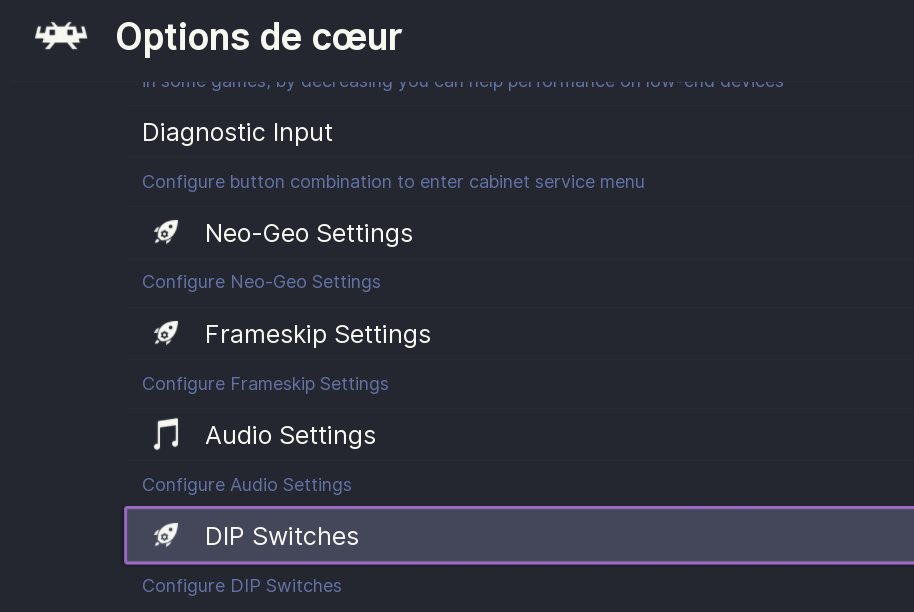The image size is (914, 612).
Task: Click the 'Configure DIP Switches' description
Action: [241, 586]
